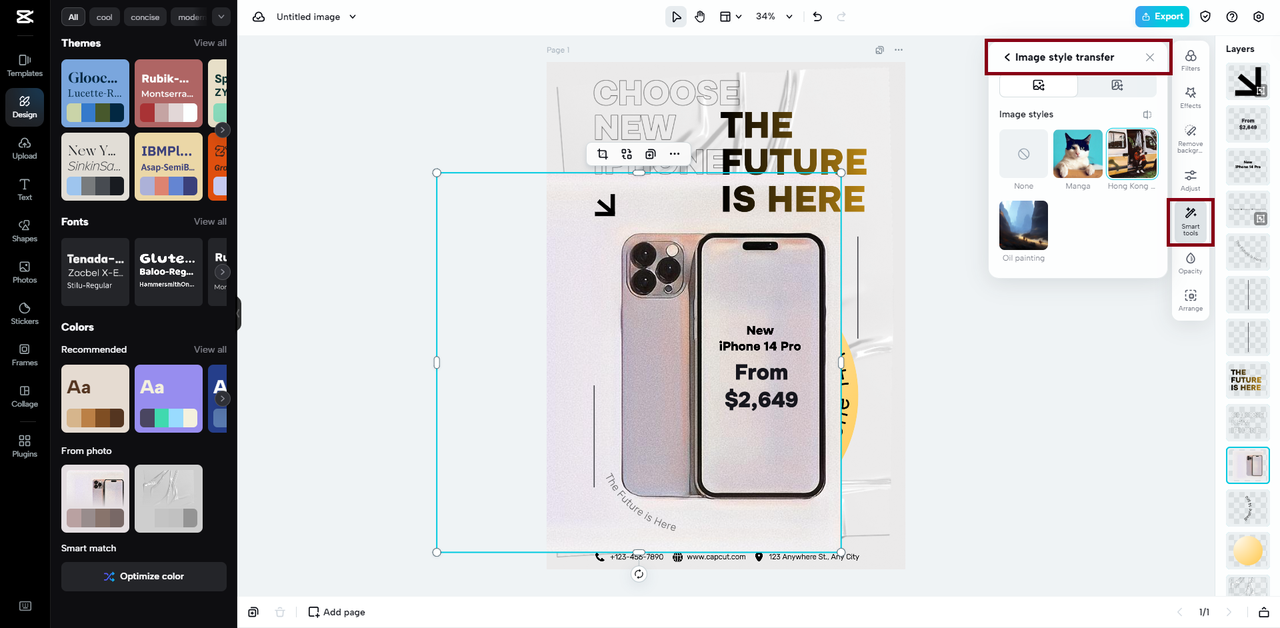Show more recommended colors with the arrow
The image size is (1280, 628).
click(222, 398)
